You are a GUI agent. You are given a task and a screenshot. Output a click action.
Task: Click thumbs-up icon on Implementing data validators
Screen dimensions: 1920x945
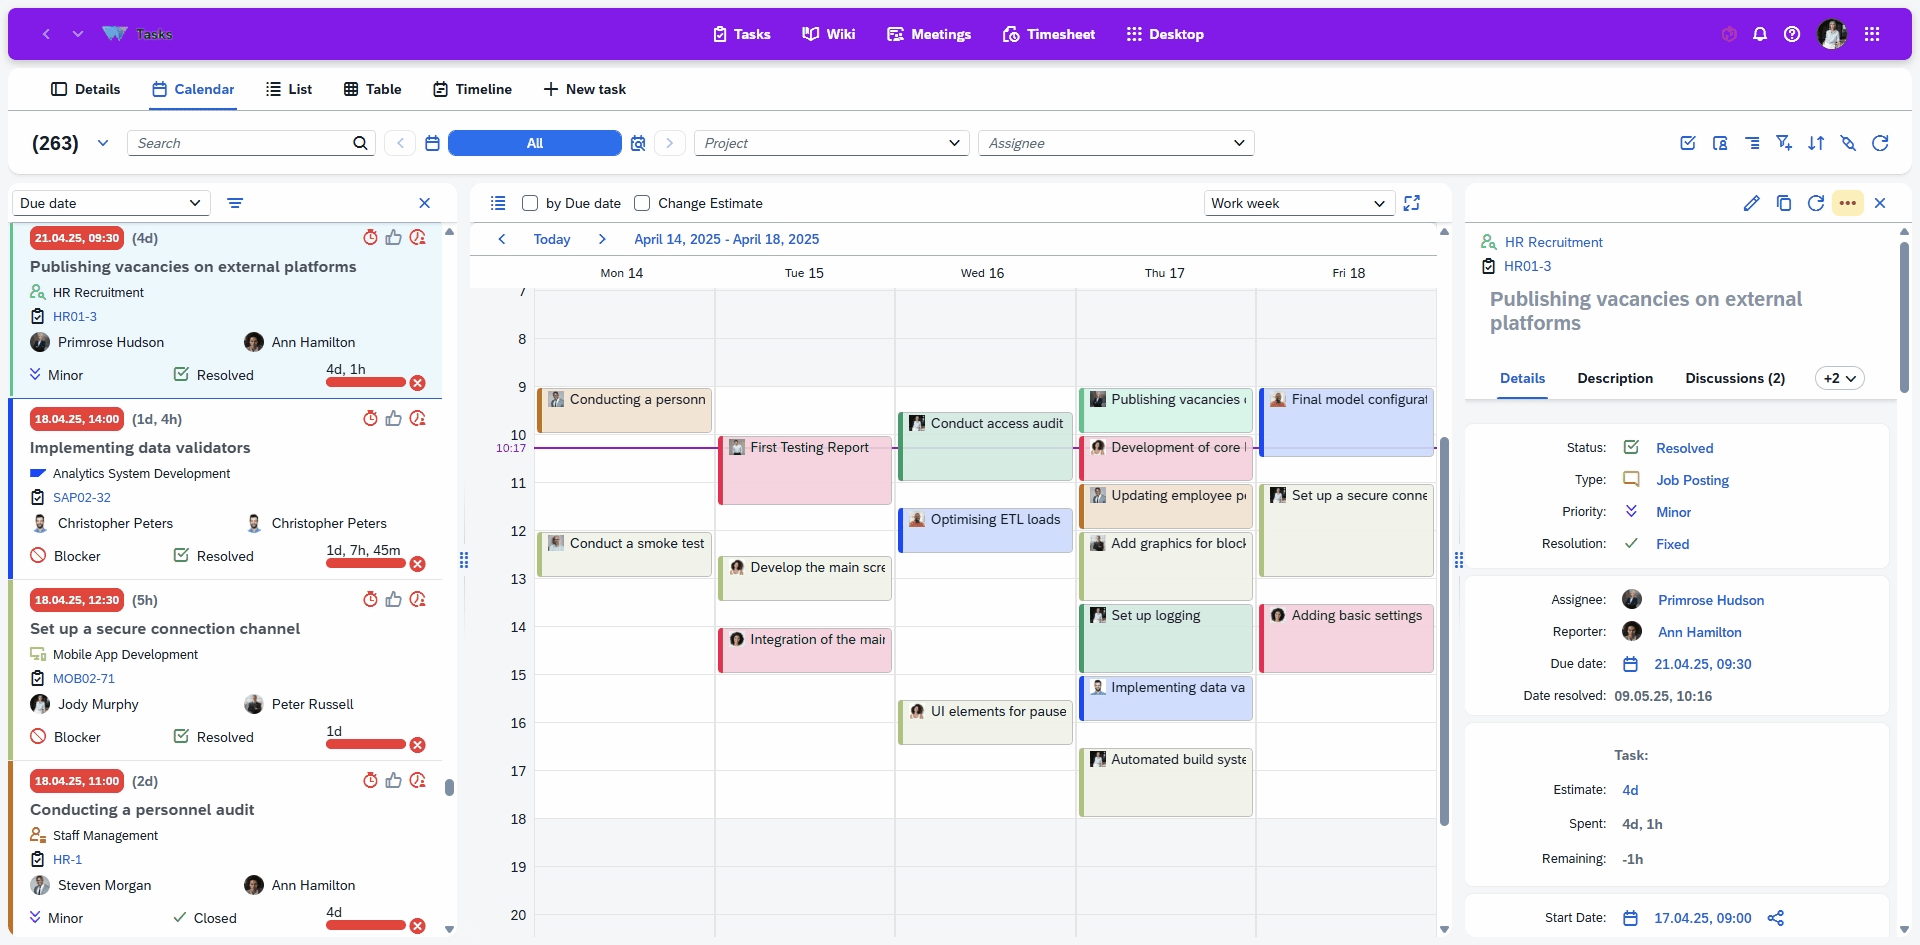394,418
